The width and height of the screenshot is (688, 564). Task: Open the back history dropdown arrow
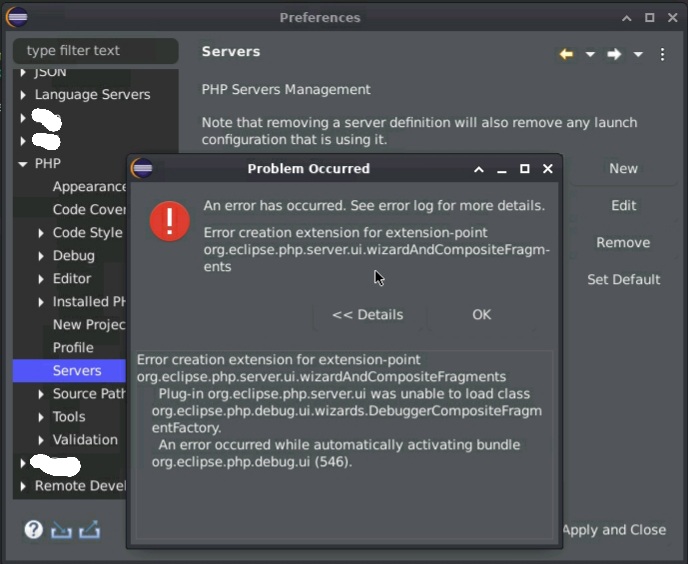click(x=590, y=54)
